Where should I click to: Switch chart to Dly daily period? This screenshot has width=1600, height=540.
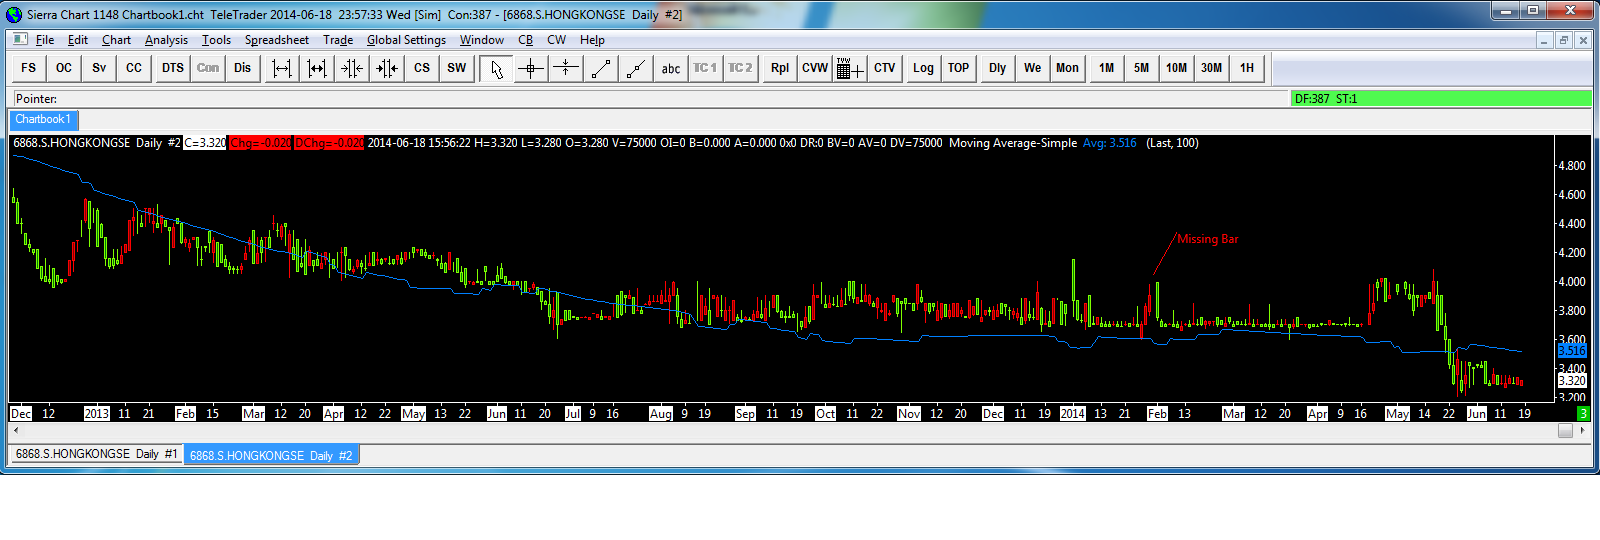tap(998, 68)
